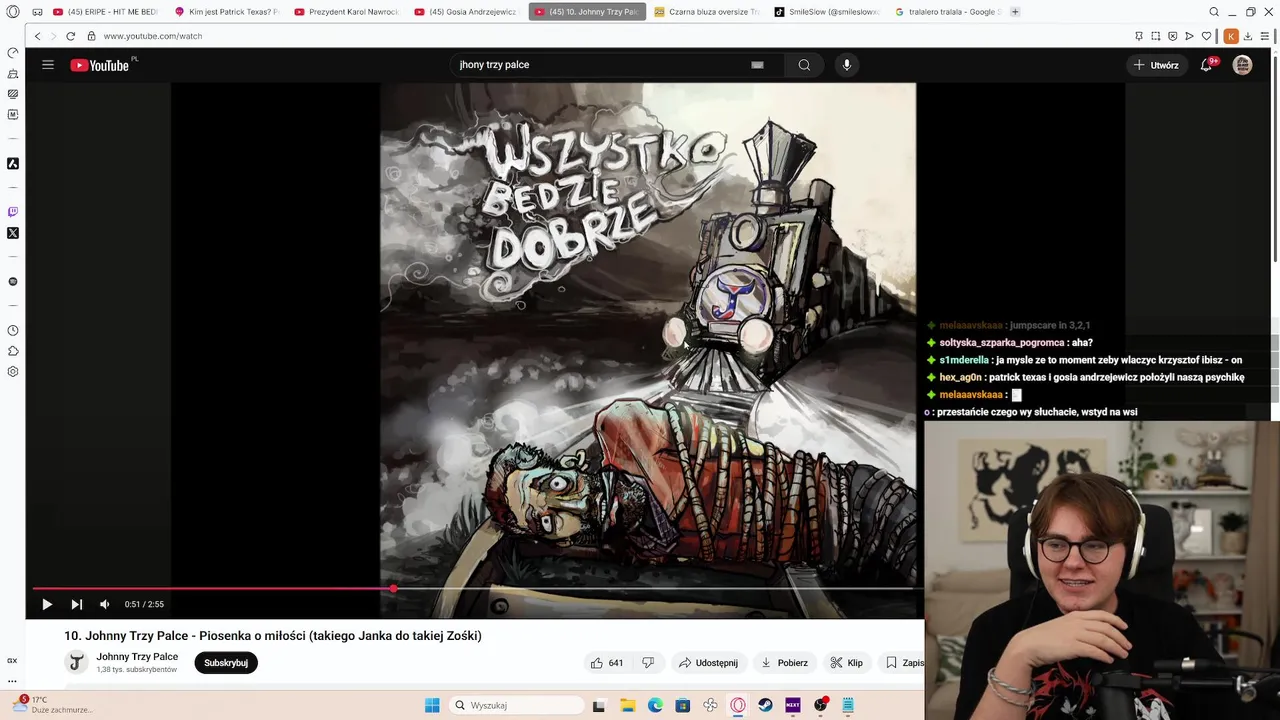Image resolution: width=1280 pixels, height=720 pixels.
Task: Open the on-screen keyboard in the search box
Action: click(757, 65)
